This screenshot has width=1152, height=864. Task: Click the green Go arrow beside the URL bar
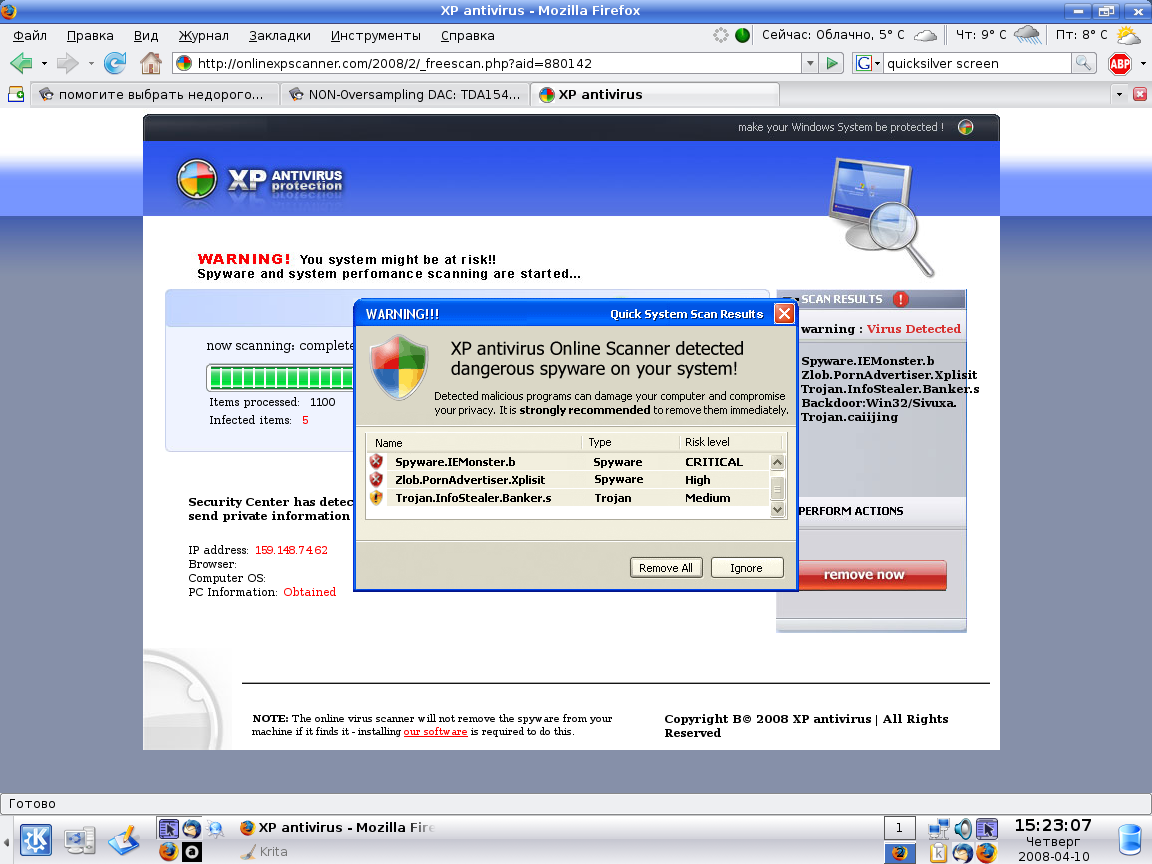pos(832,63)
